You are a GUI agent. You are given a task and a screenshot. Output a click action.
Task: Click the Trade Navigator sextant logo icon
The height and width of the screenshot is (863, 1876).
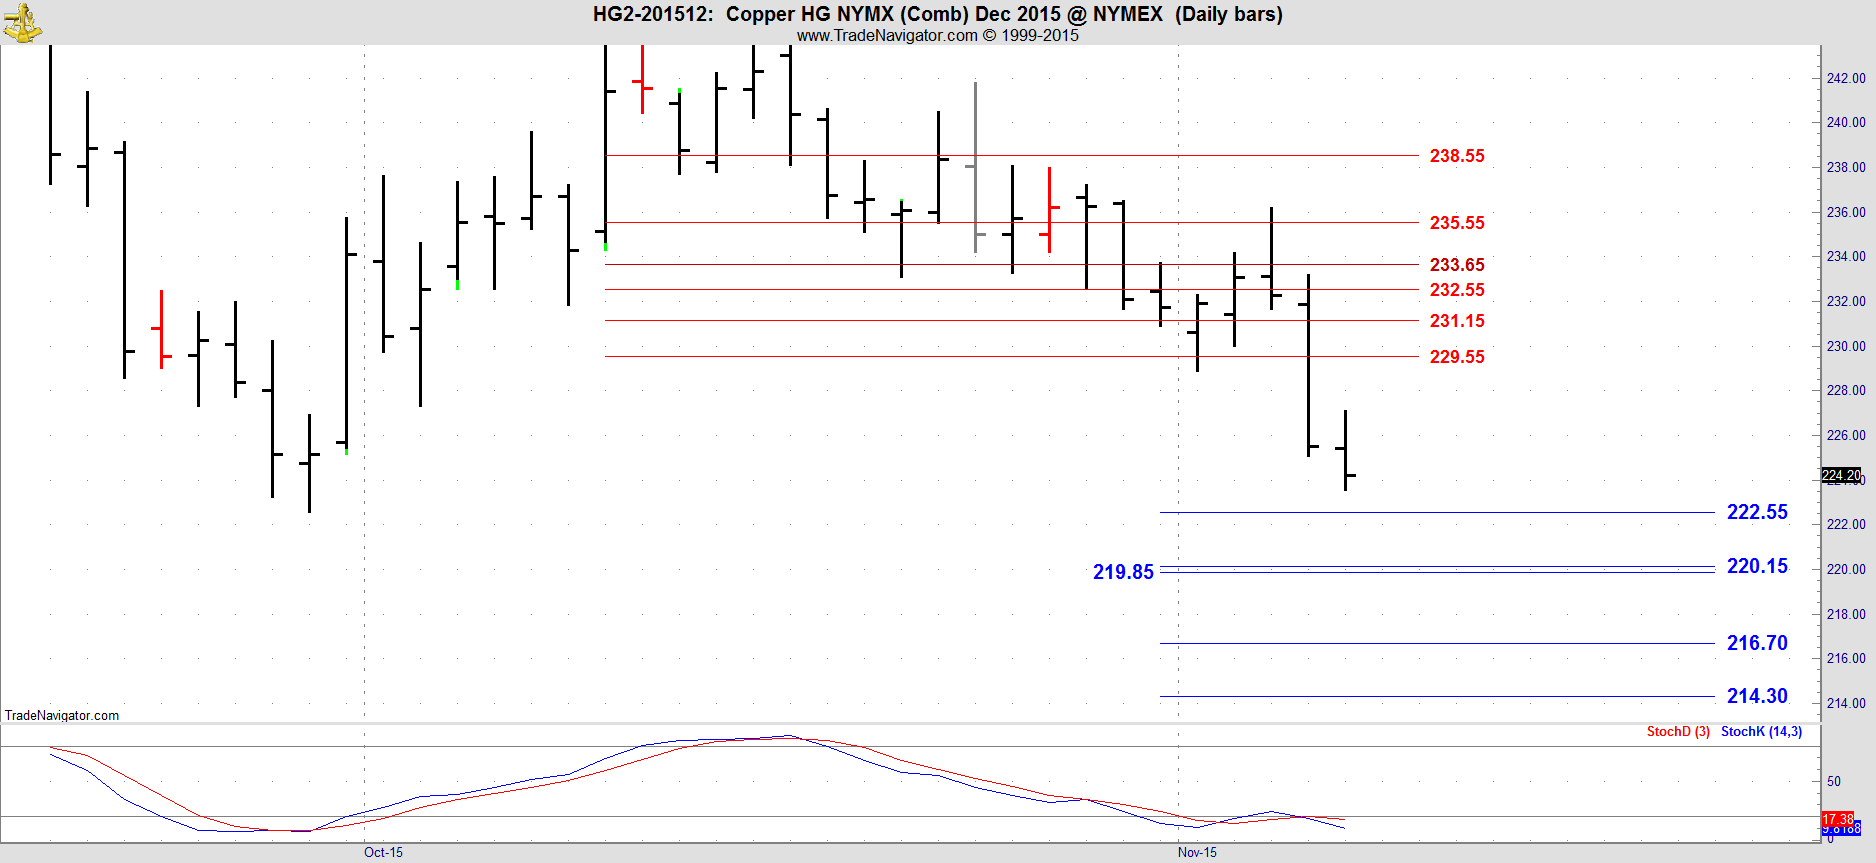pyautogui.click(x=22, y=22)
